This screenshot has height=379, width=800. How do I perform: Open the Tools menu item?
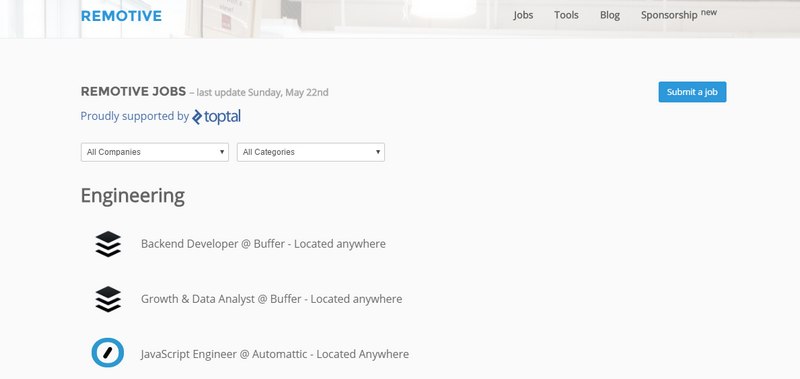tap(566, 15)
